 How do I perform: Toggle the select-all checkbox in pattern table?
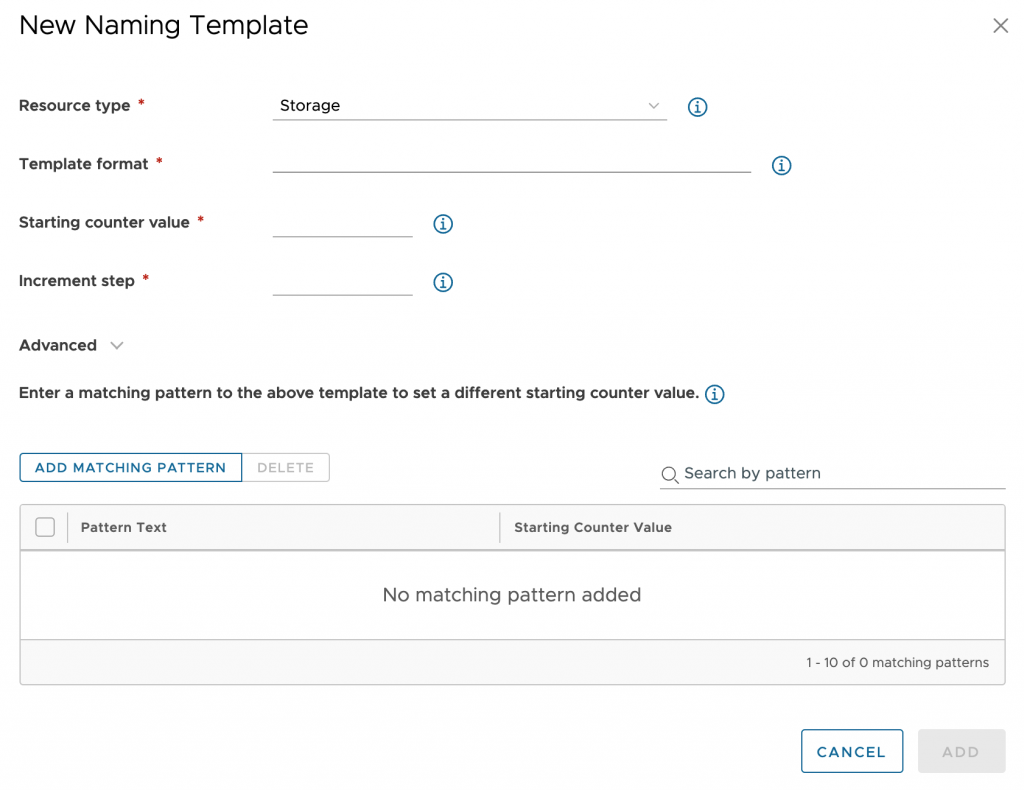click(45, 527)
